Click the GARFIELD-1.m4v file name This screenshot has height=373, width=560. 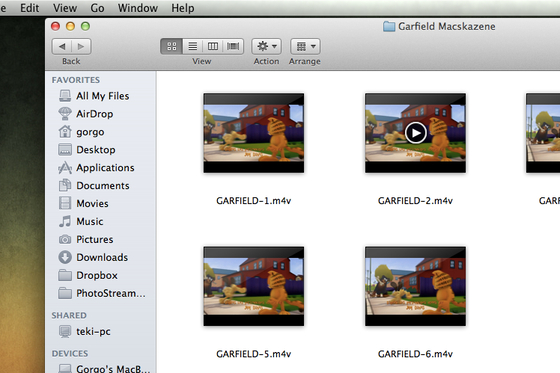pyautogui.click(x=254, y=201)
